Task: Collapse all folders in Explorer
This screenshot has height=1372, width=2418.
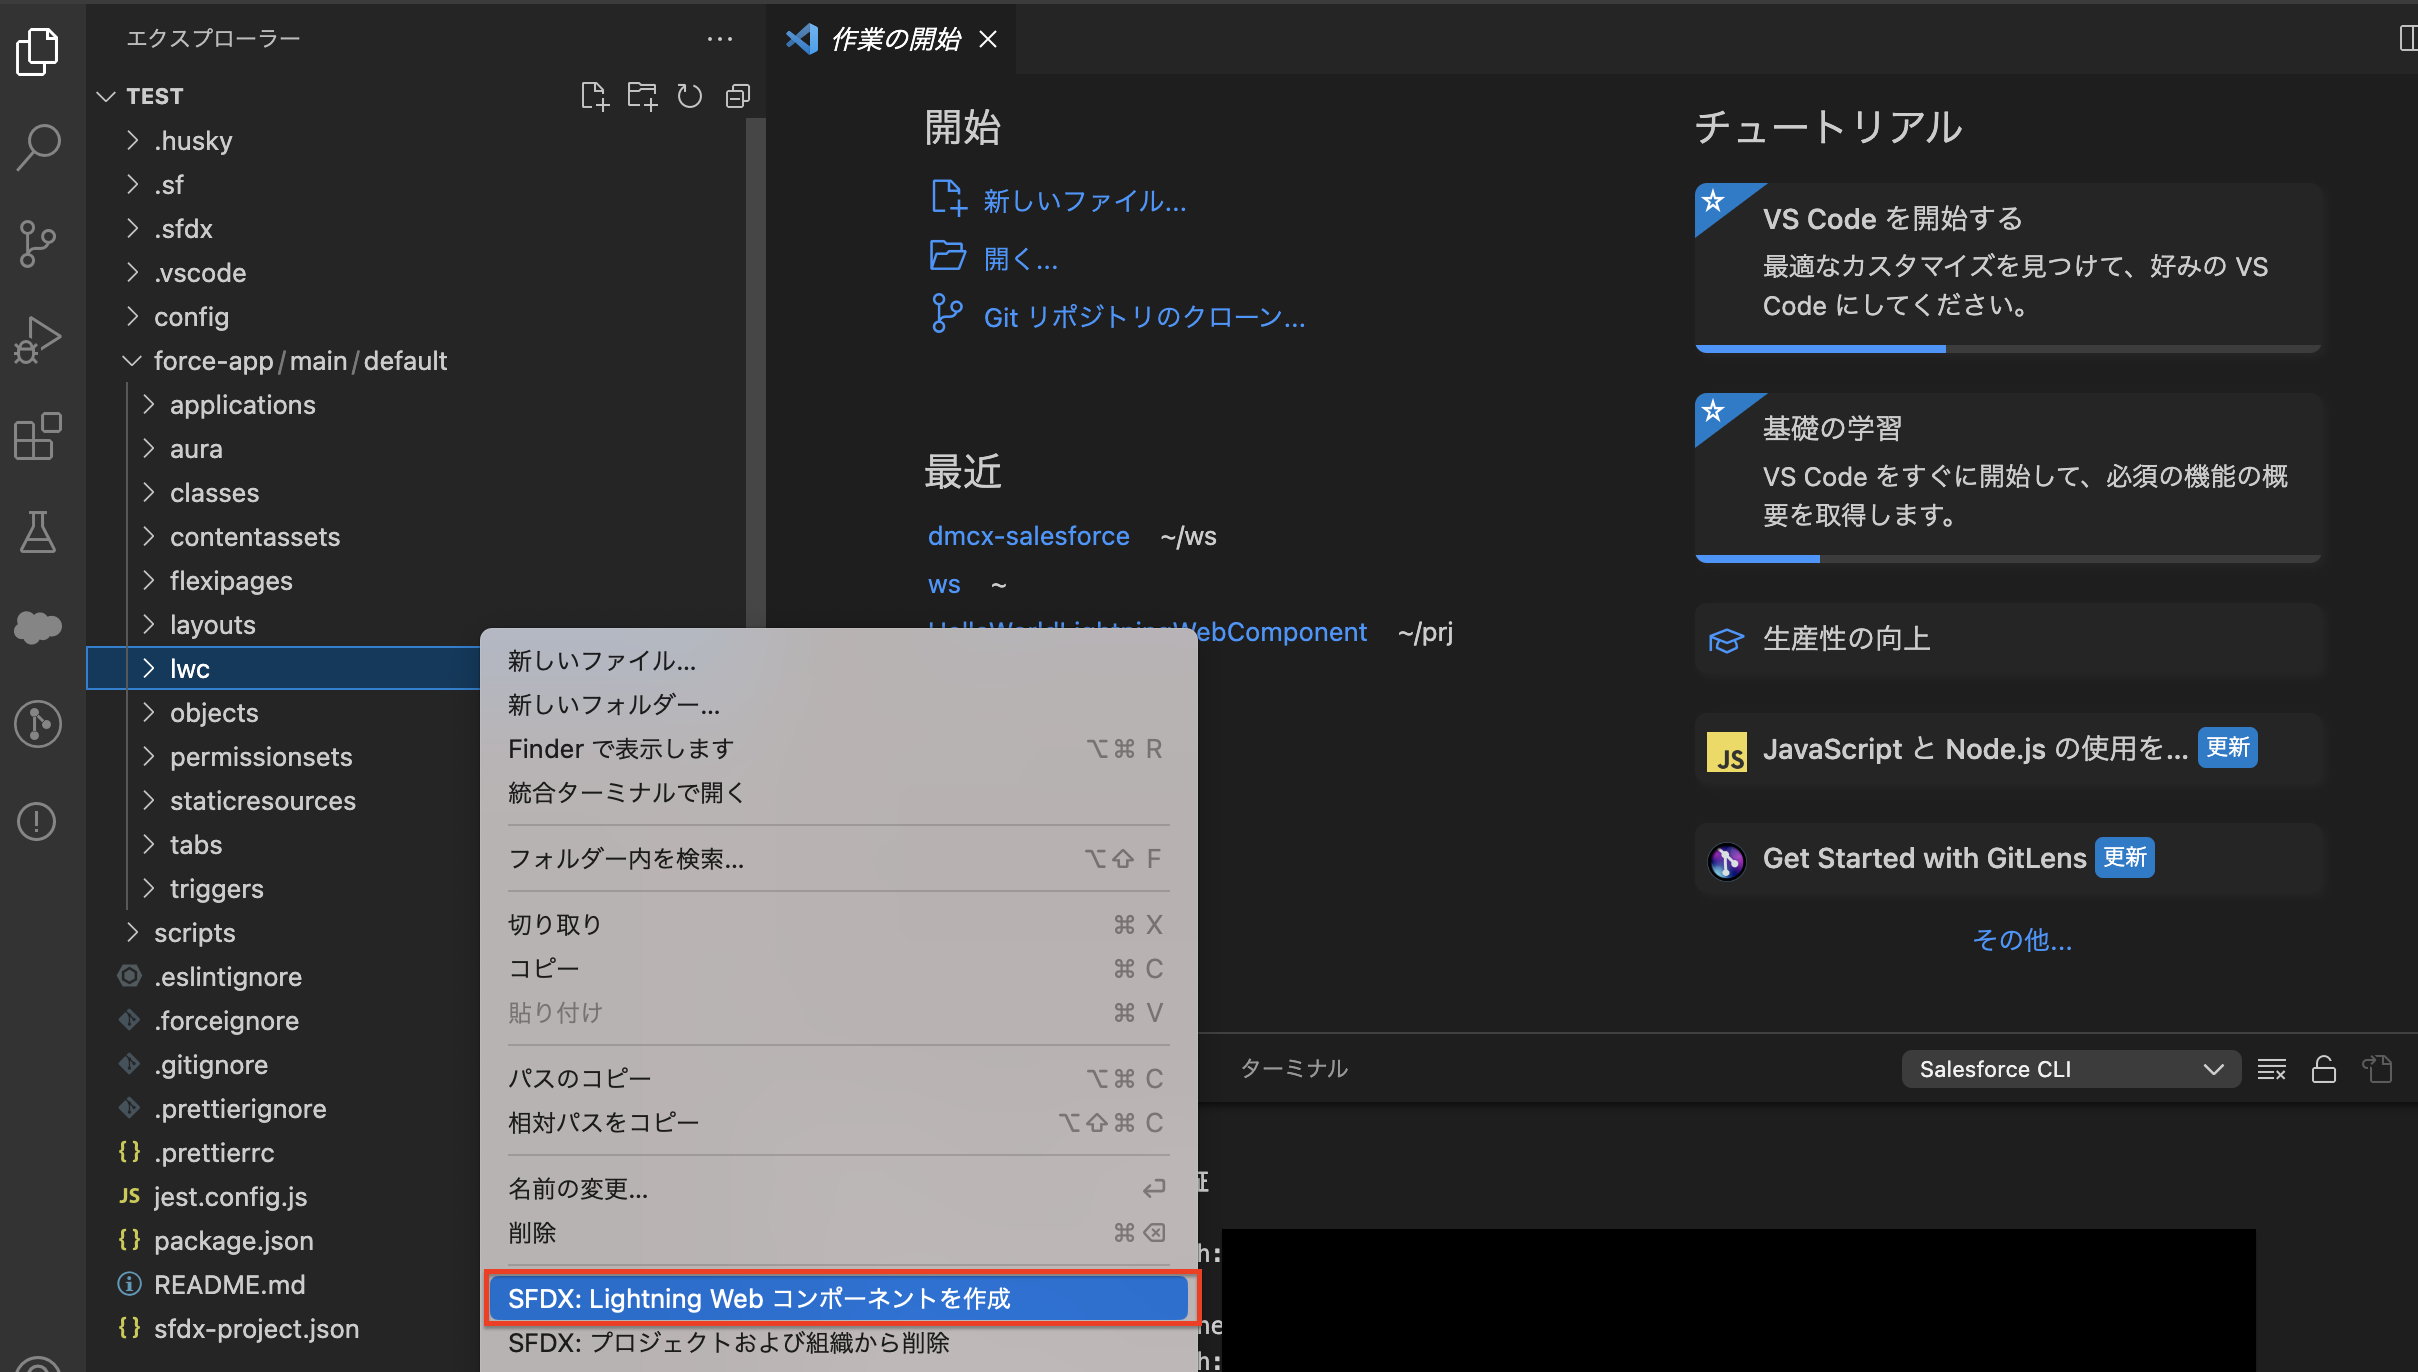Action: [738, 95]
